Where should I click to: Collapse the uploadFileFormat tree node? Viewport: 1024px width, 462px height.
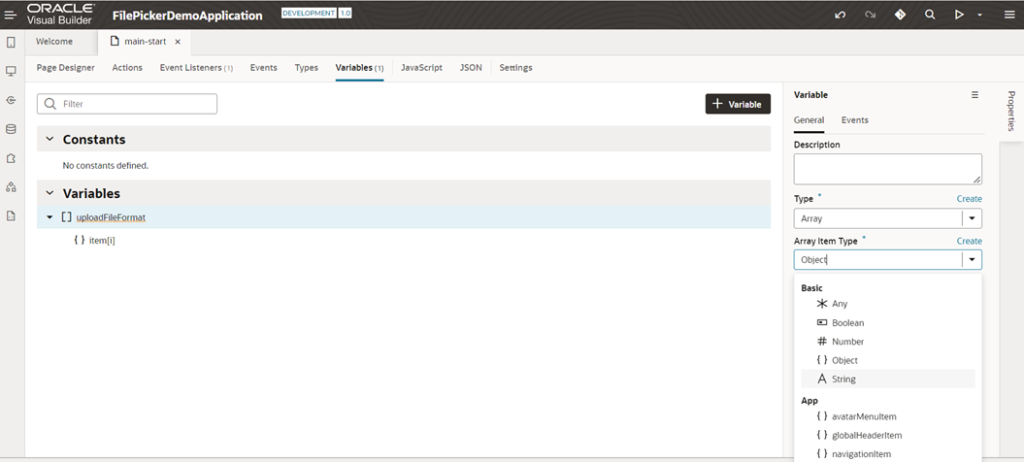point(50,217)
